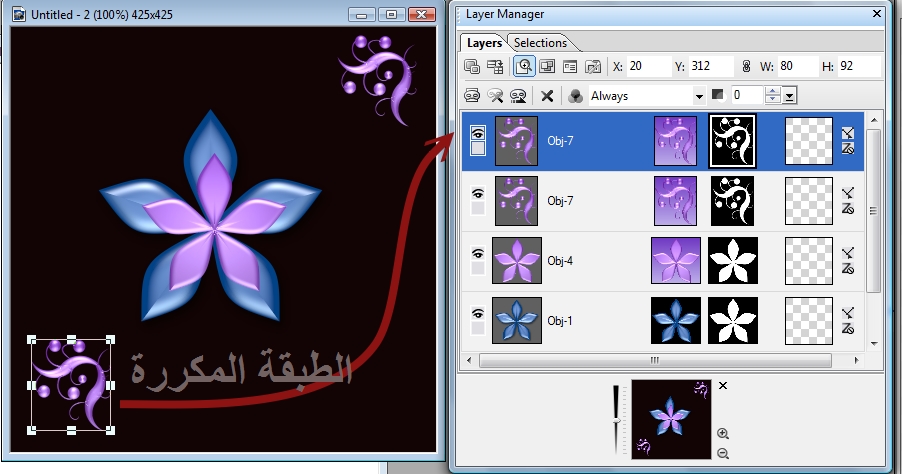Click the X position input field
Image resolution: width=902 pixels, height=474 pixels.
pos(649,67)
